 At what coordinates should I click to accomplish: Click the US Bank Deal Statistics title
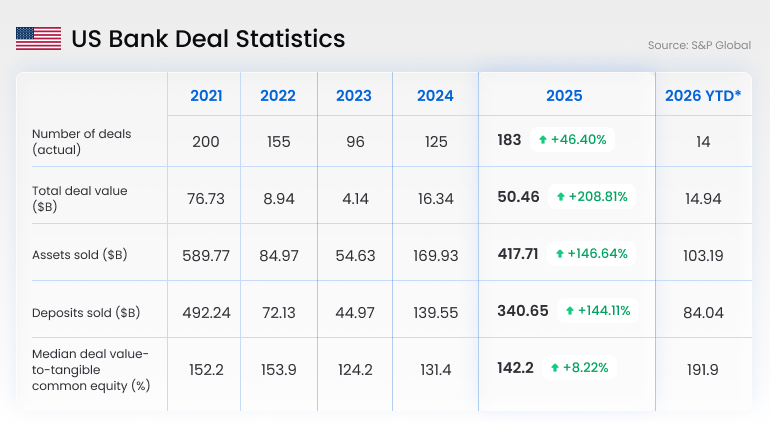point(208,39)
